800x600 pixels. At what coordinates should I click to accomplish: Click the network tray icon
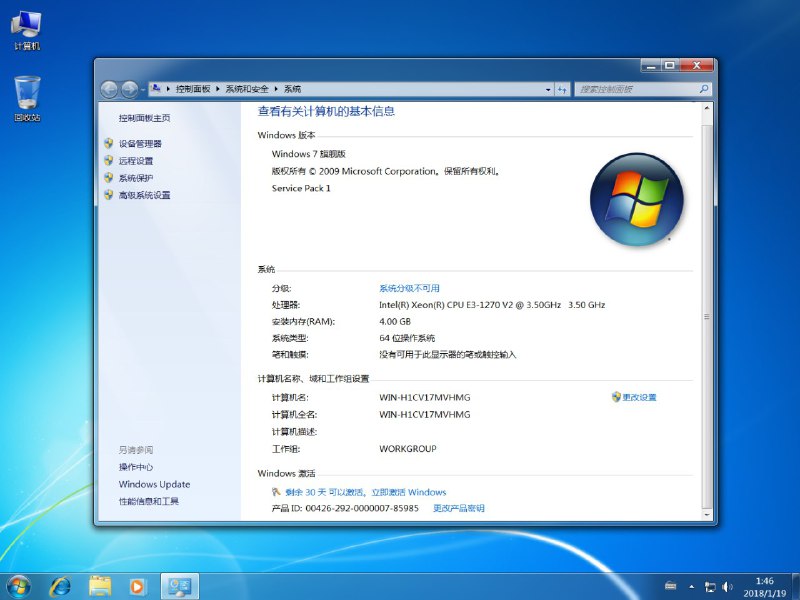[710, 587]
